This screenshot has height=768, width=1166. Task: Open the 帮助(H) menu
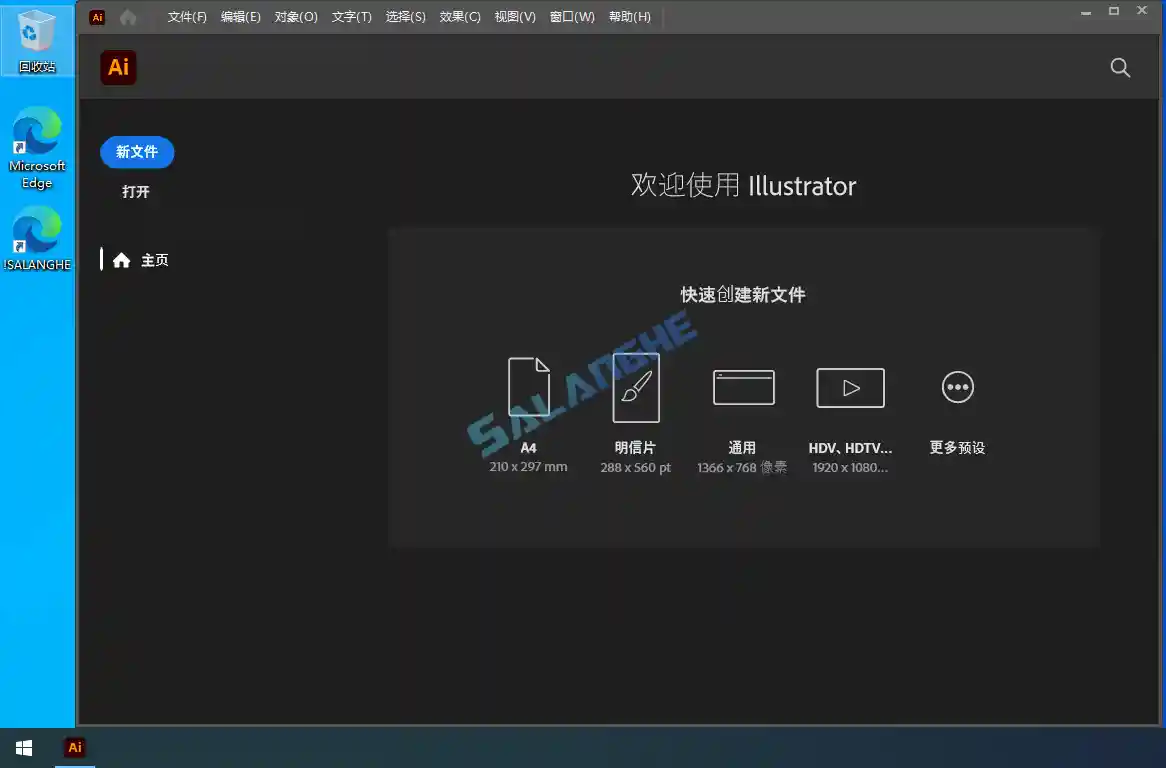(x=629, y=17)
